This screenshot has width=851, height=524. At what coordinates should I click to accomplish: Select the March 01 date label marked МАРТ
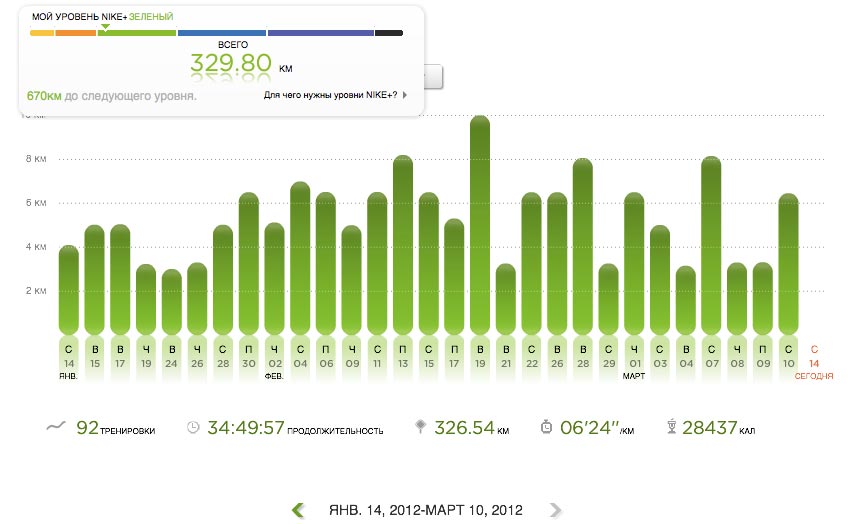pyautogui.click(x=634, y=361)
